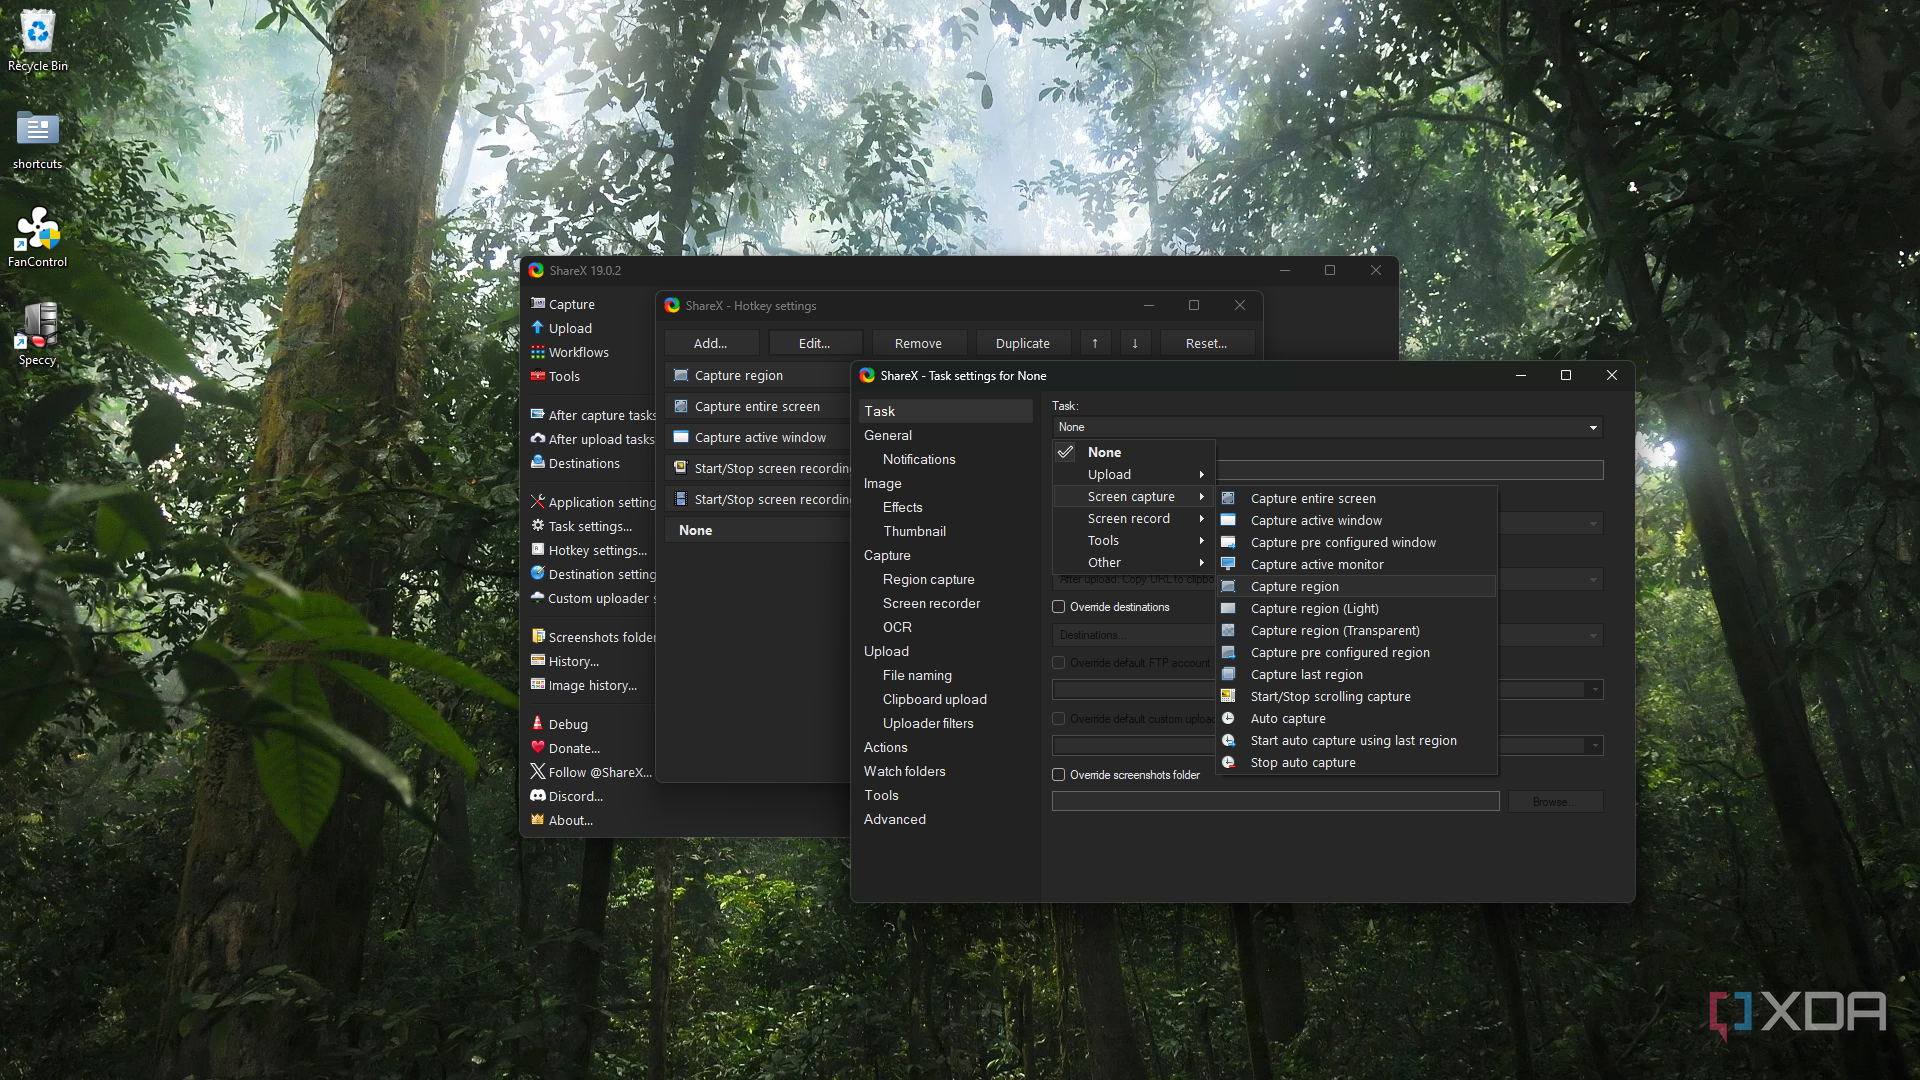Expand the Screen record submenu
Screen dimensions: 1920x1080
point(1134,518)
